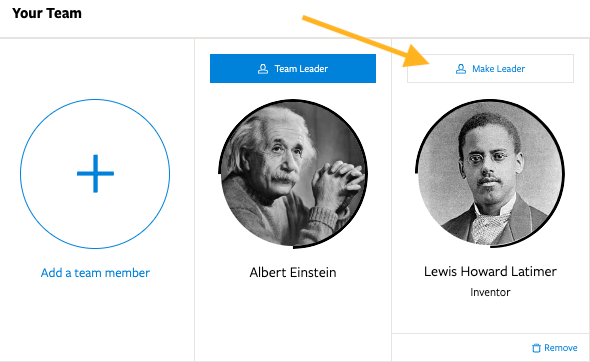Click the orange arrow annotation
The height and width of the screenshot is (362, 590).
pos(366,41)
